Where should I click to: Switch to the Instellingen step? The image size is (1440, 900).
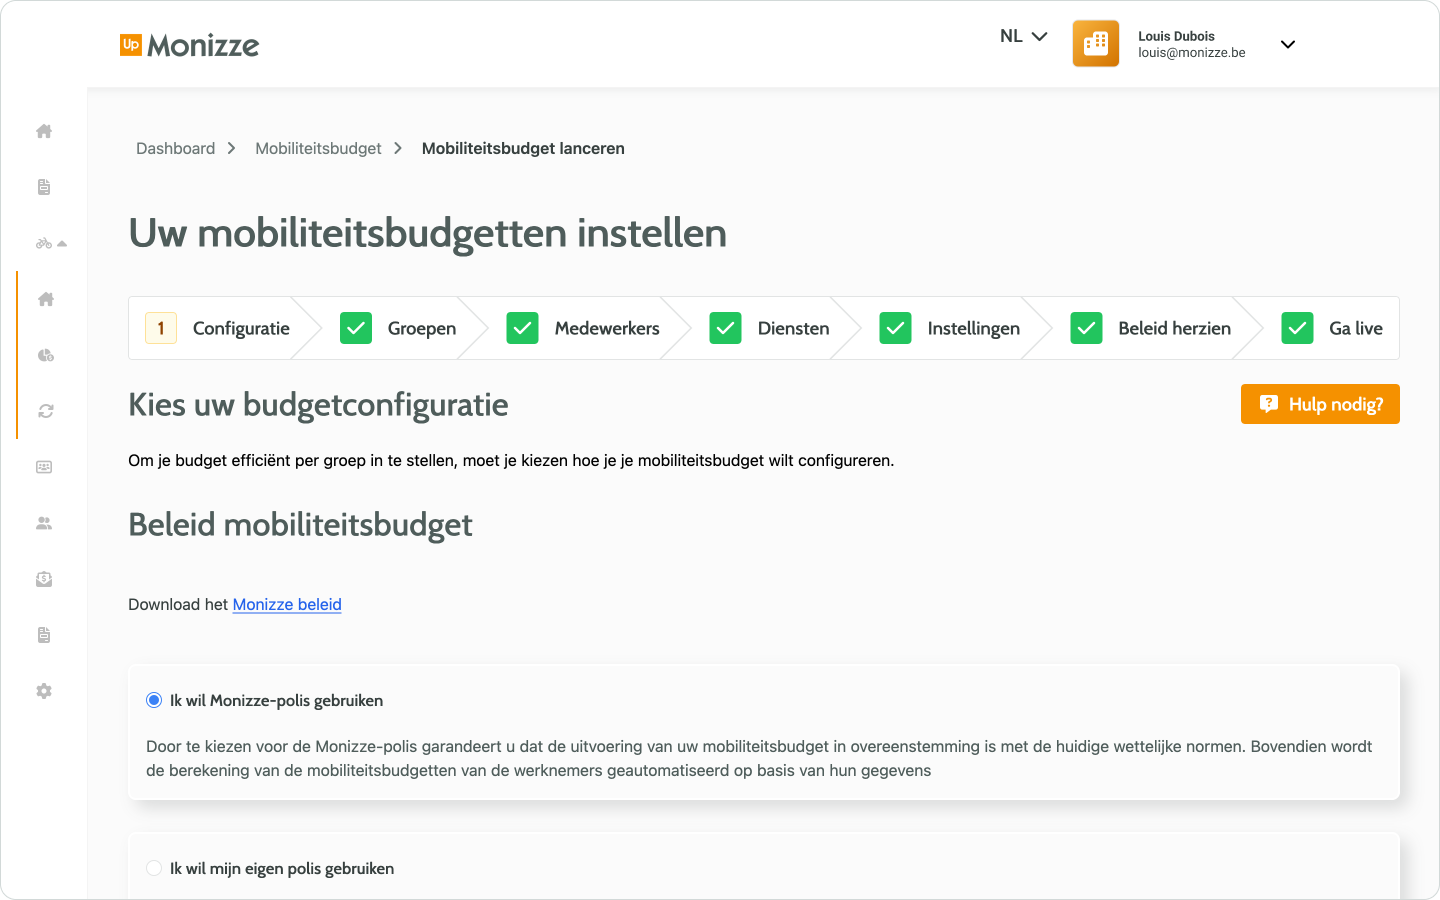click(972, 328)
